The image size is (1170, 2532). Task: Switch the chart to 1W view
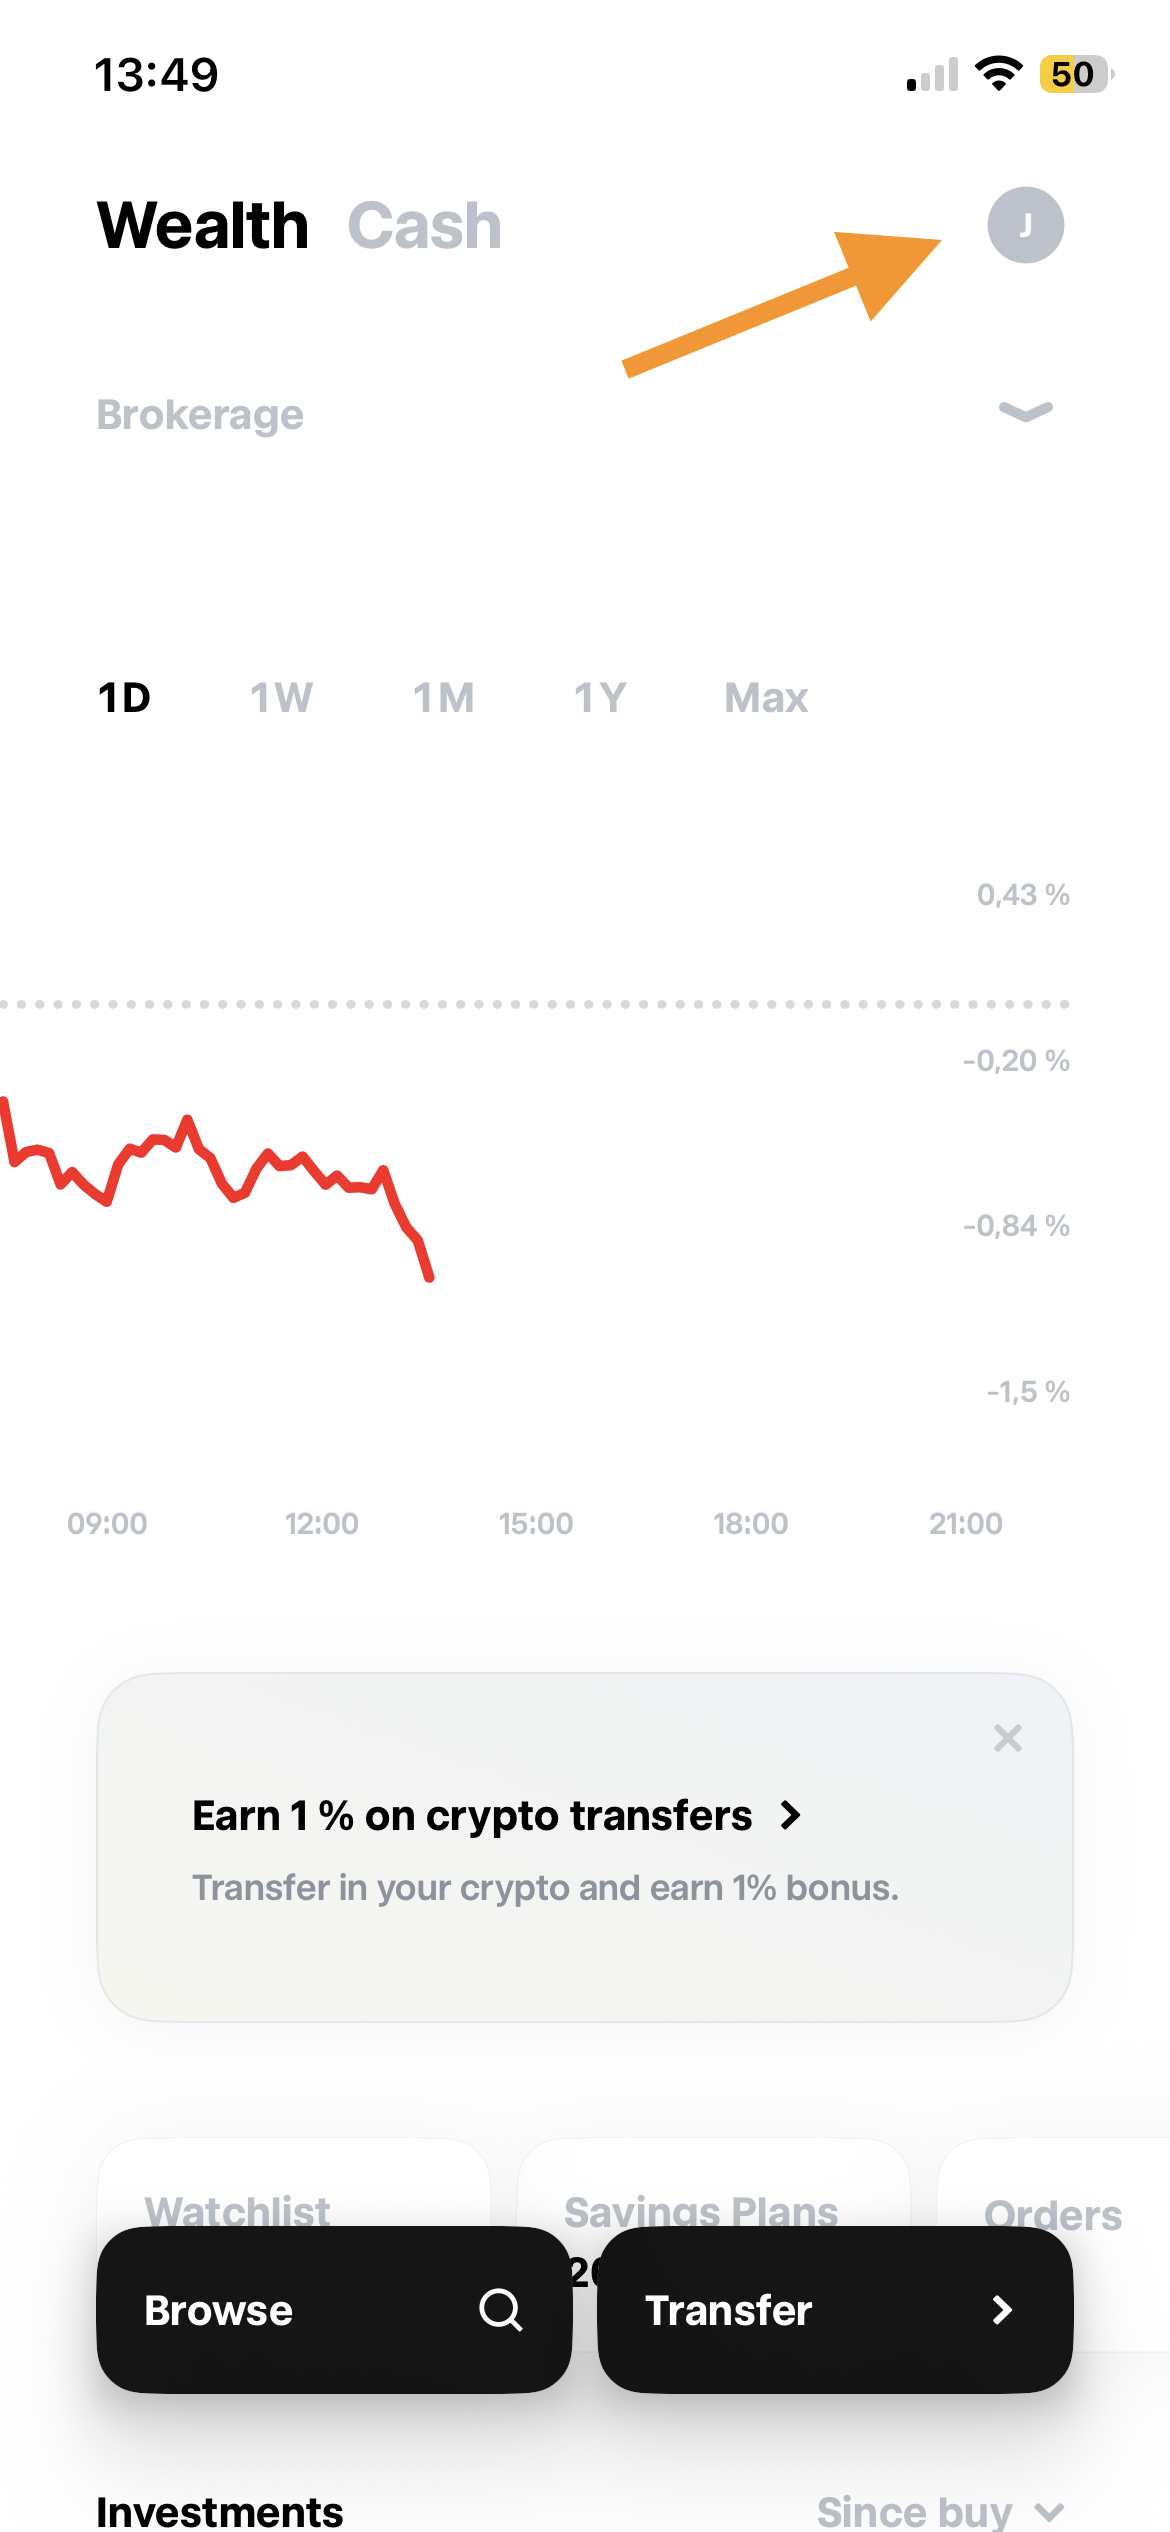(281, 697)
